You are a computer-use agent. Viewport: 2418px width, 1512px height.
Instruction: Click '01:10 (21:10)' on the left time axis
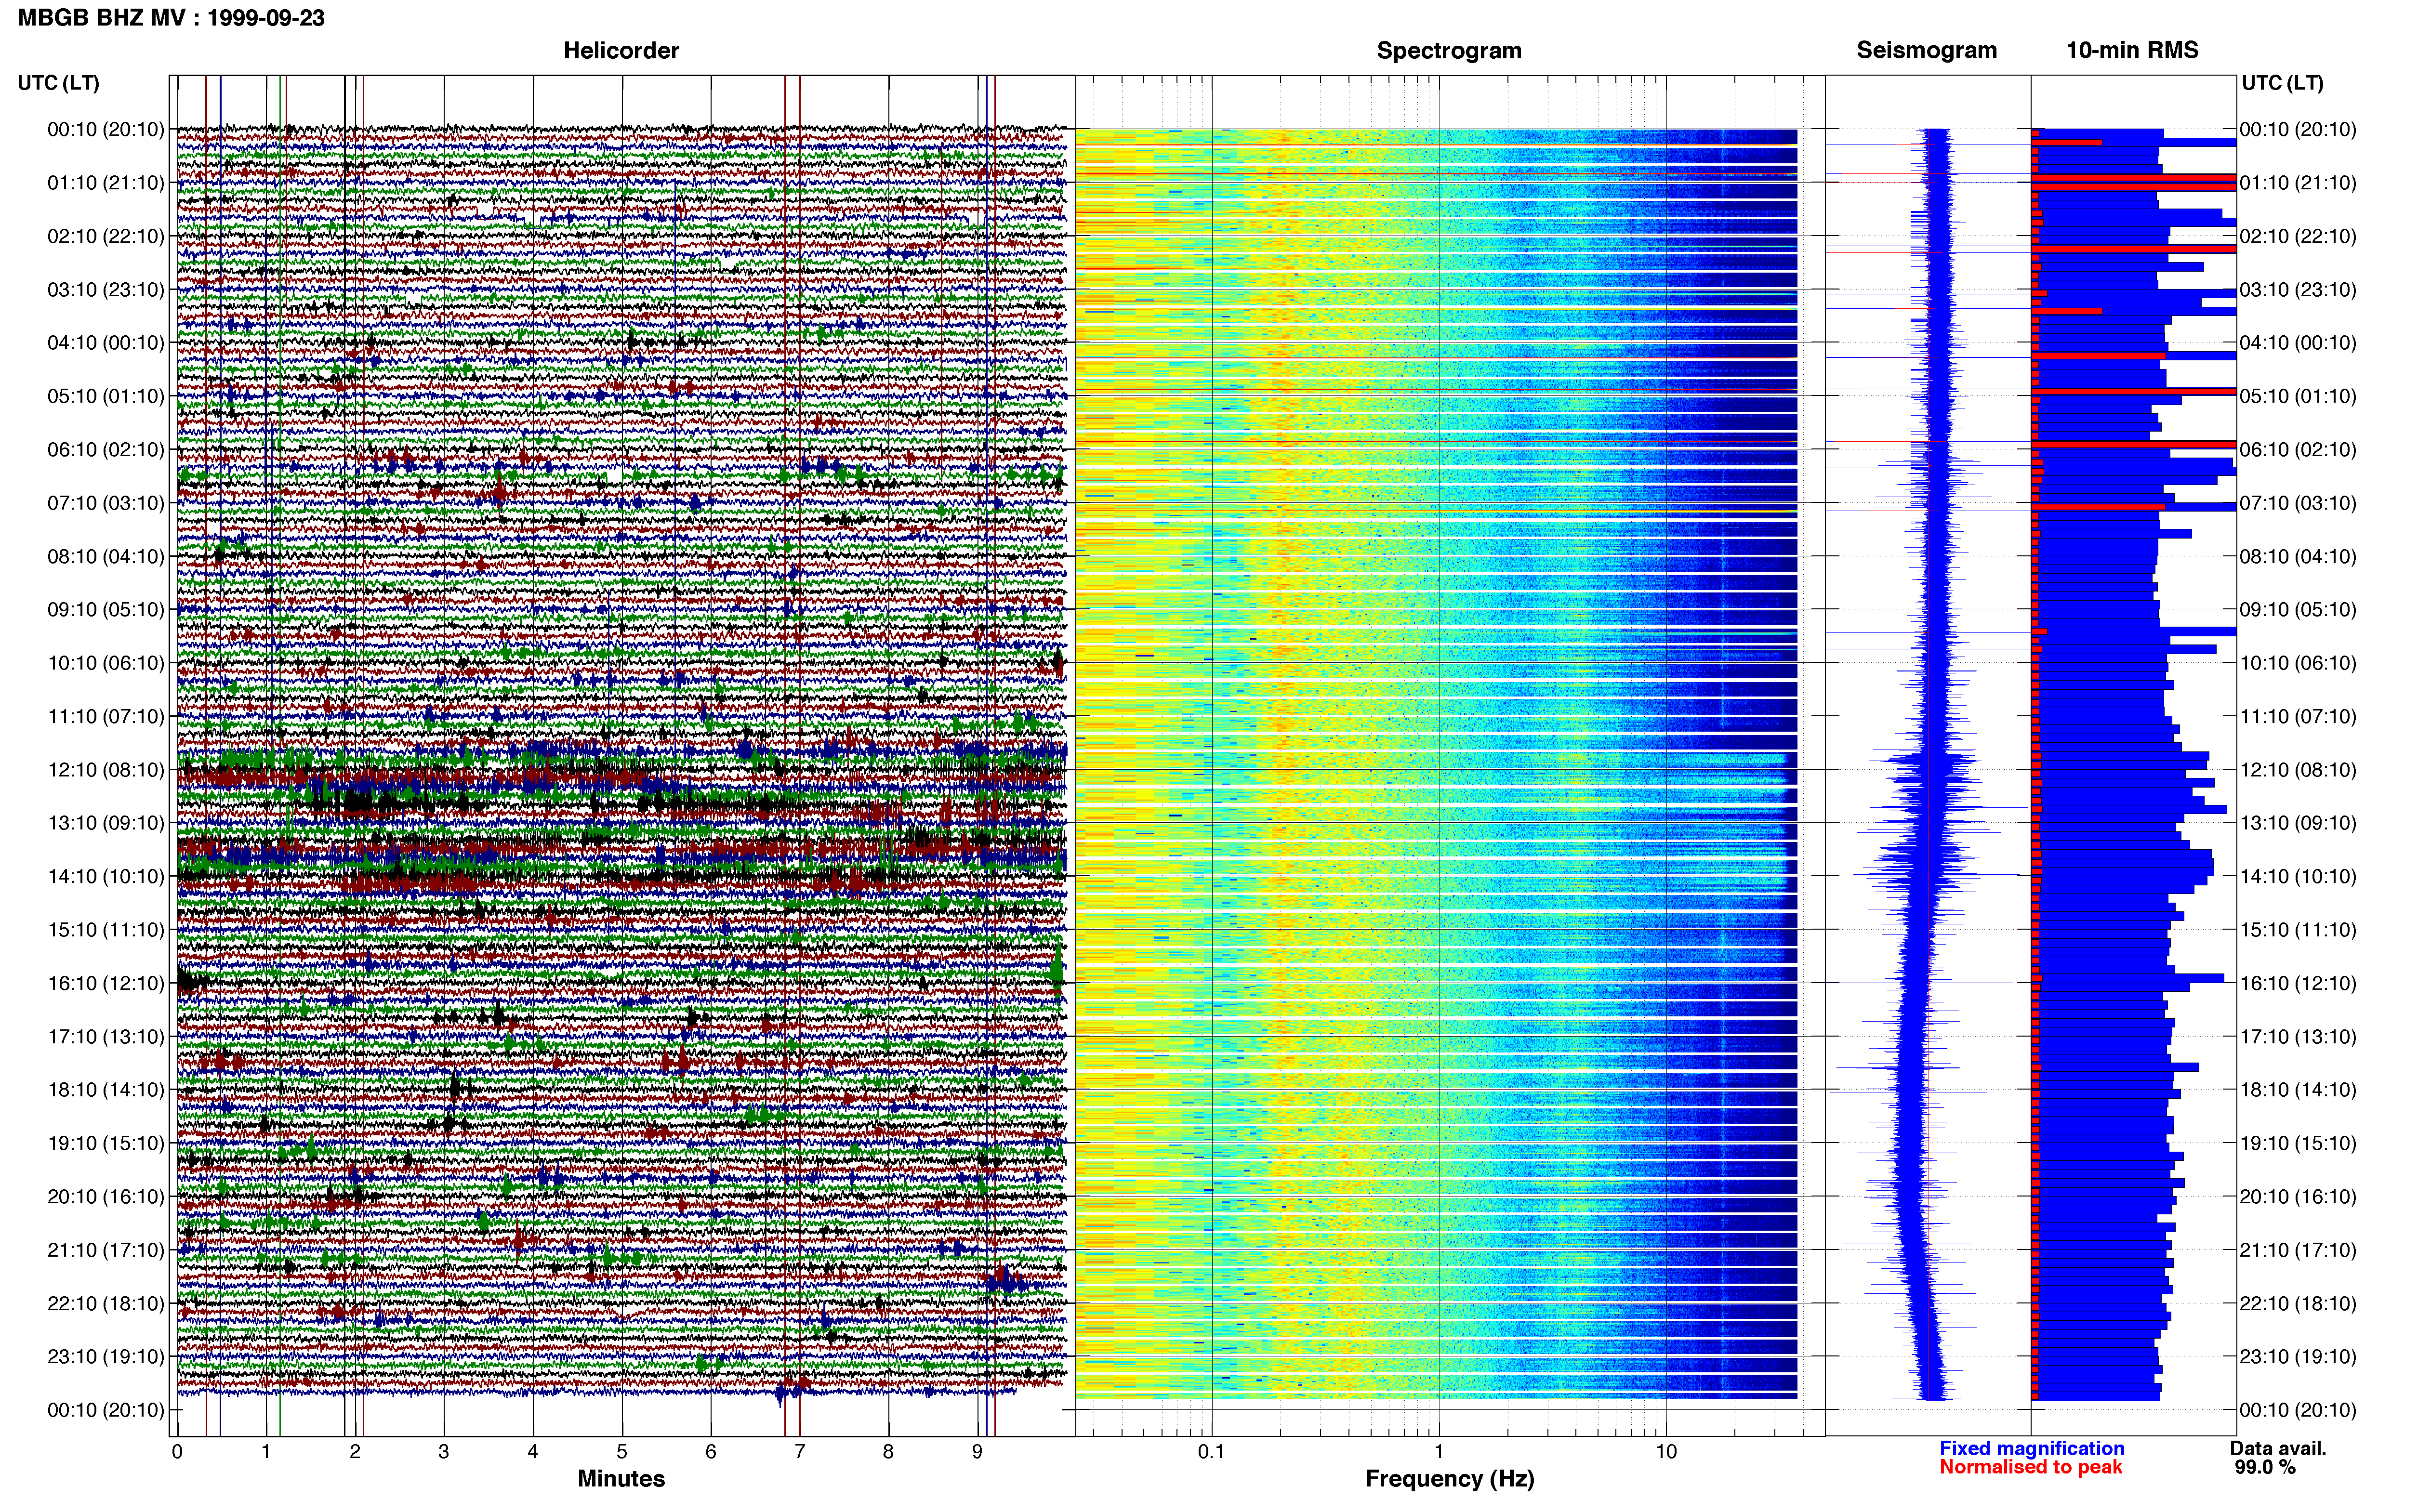(x=106, y=183)
